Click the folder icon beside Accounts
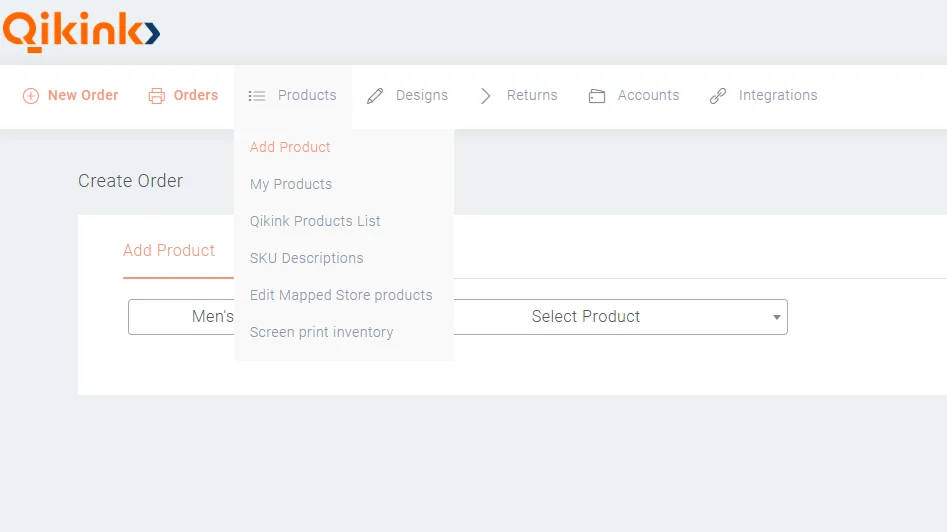947x532 pixels. (597, 96)
